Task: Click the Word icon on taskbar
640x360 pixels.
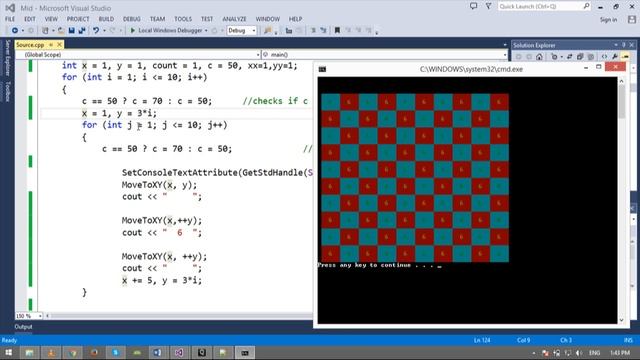Action: 158,353
